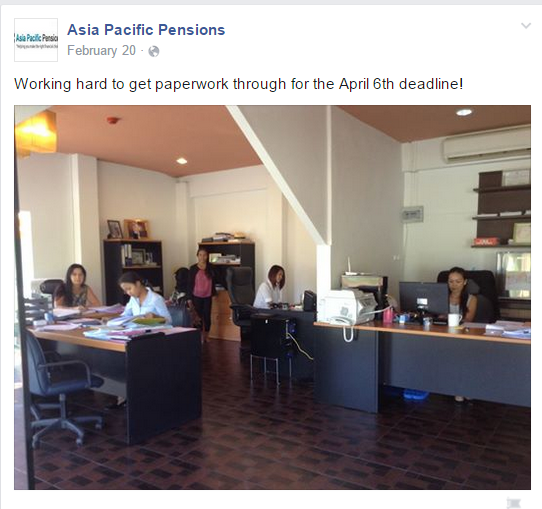
Task: Click the white coffee mug in the photo
Action: click(454, 320)
